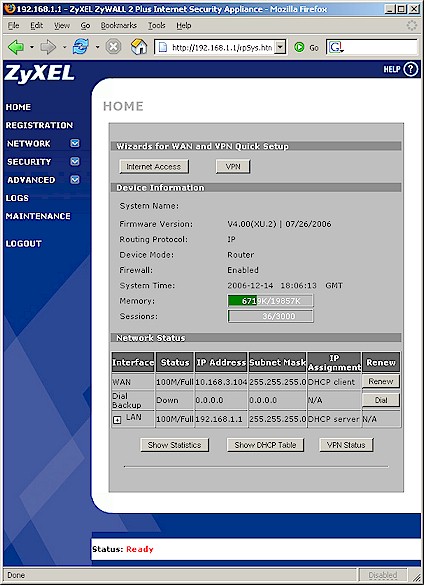Click the Show Statistics button
The width and height of the screenshot is (425, 586).
coord(175,445)
